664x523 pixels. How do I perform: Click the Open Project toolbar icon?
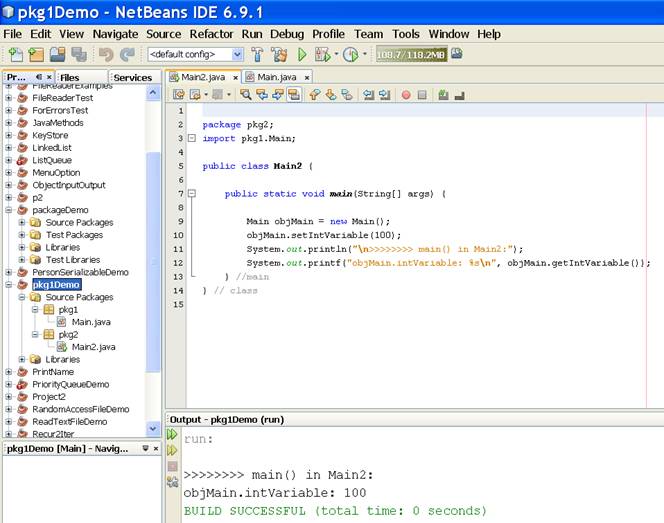[x=56, y=54]
